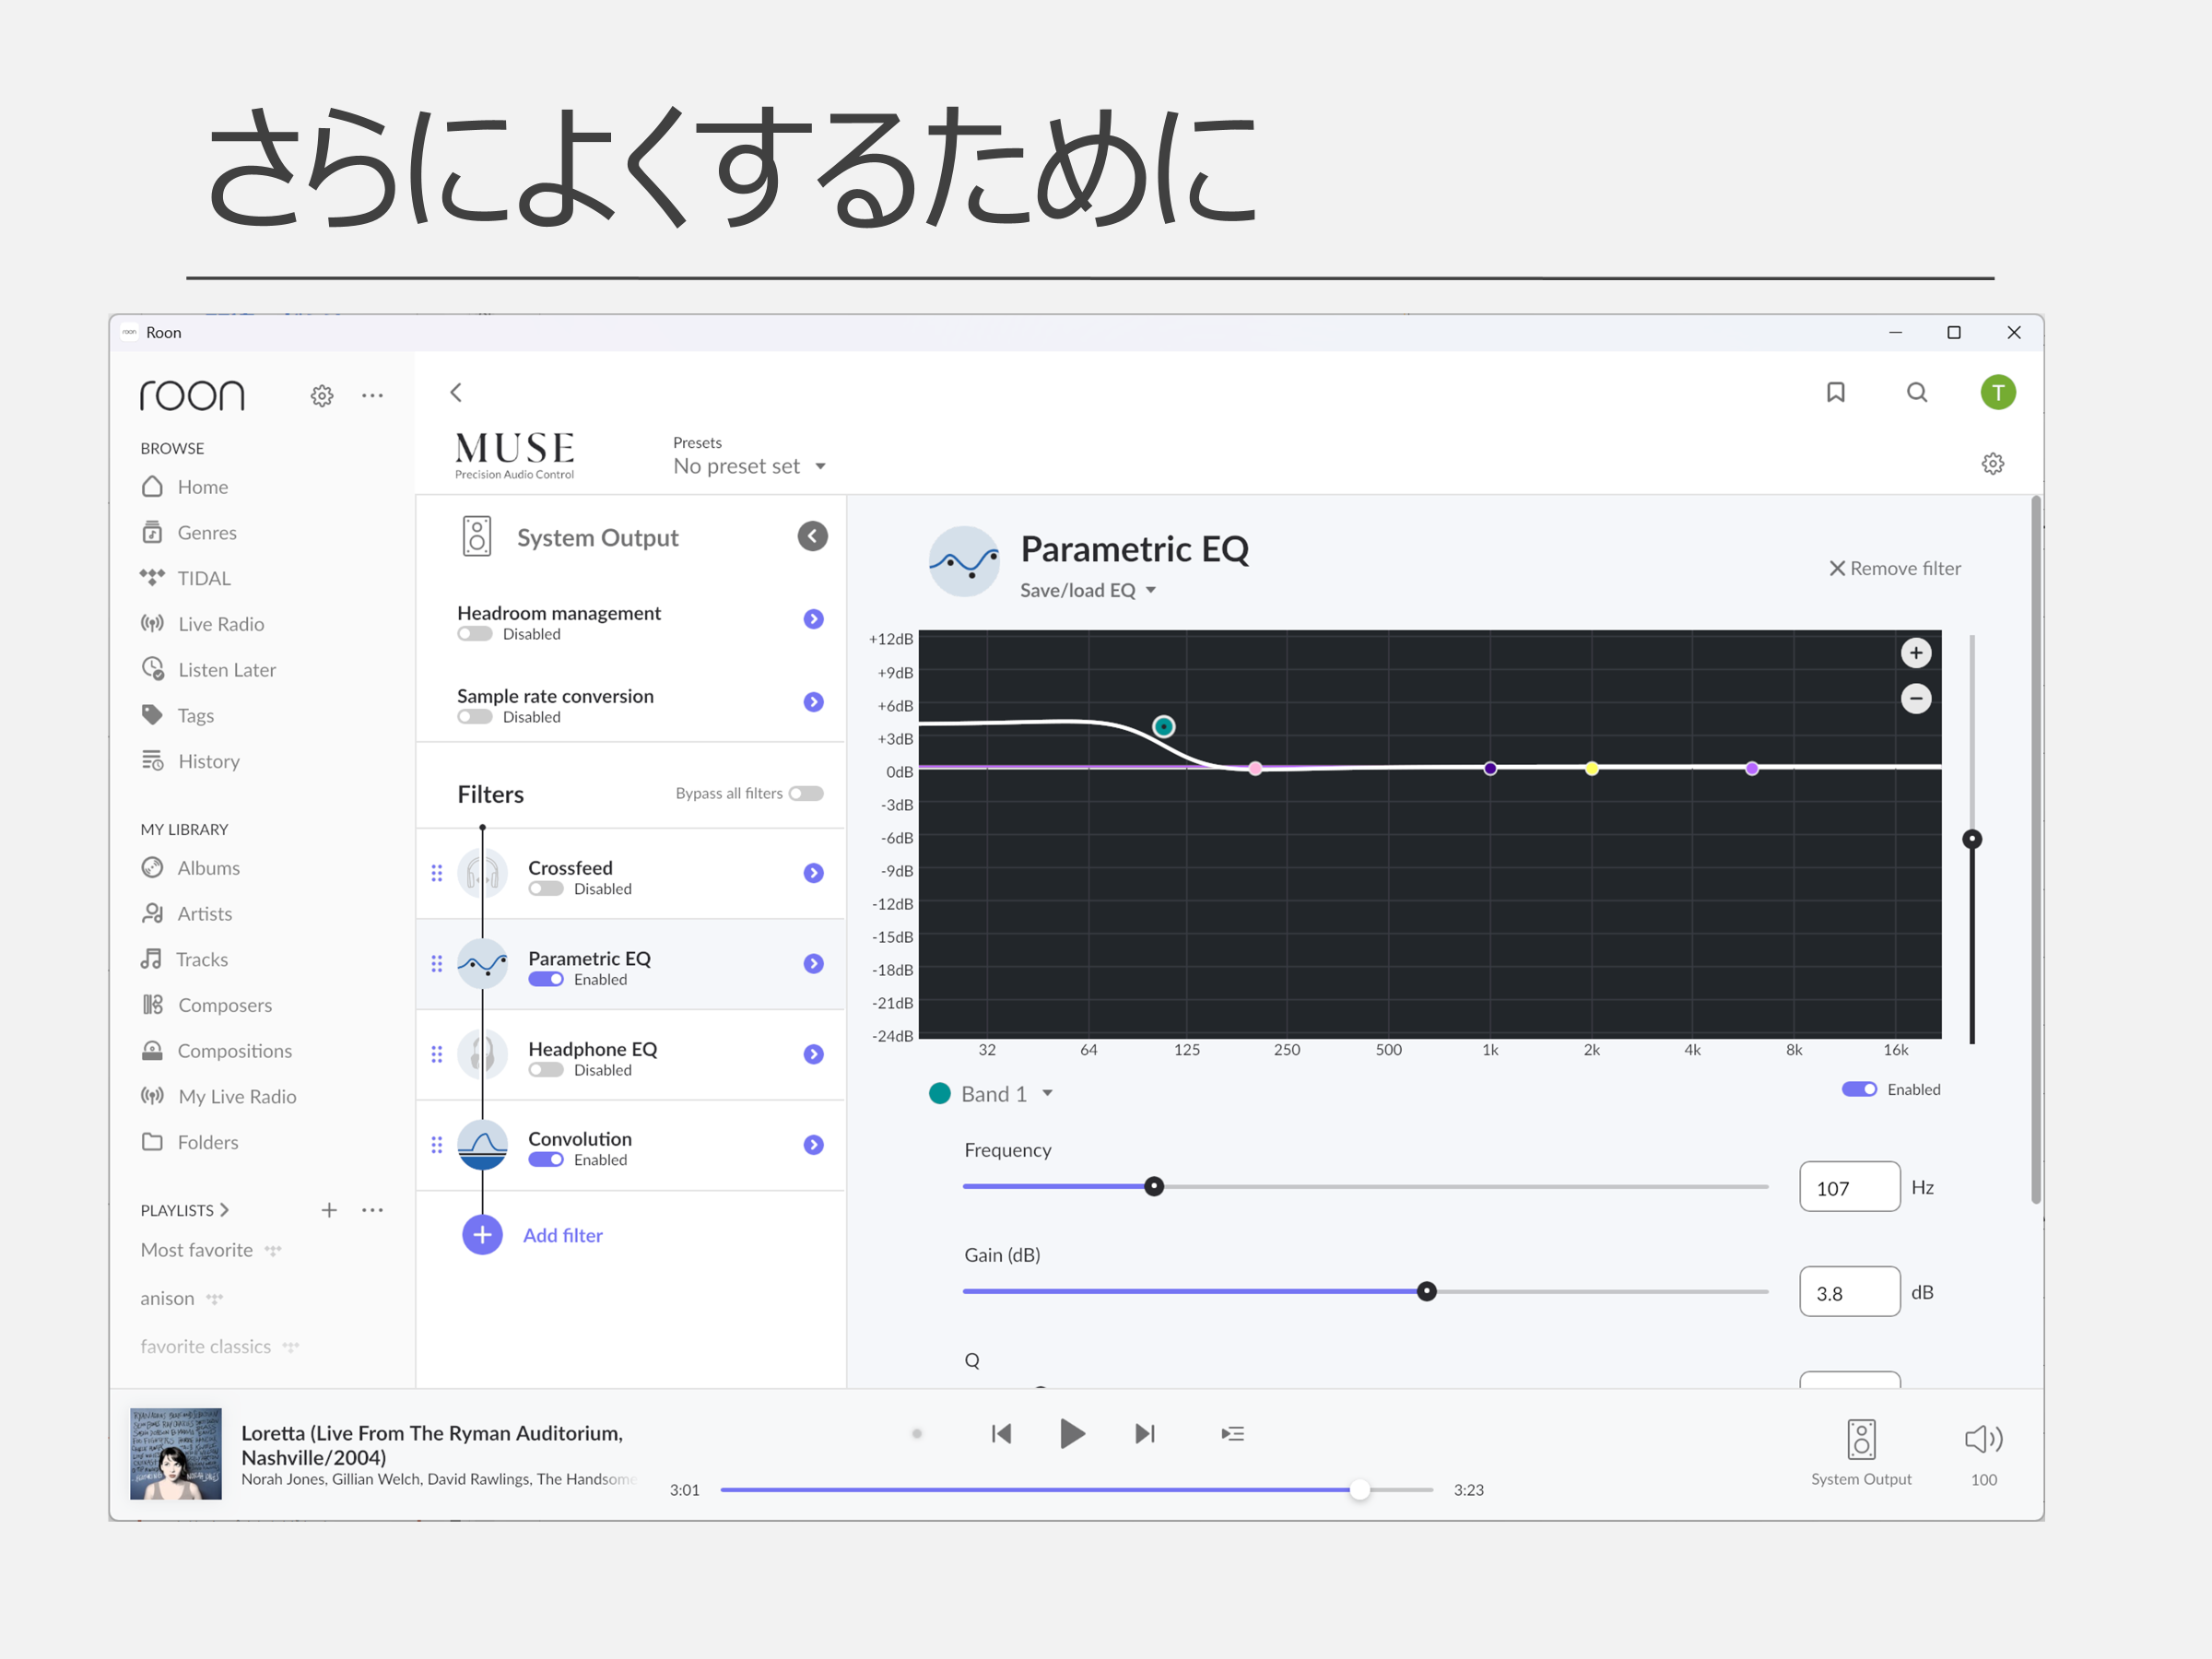
Task: Toggle Bypass all filters switch
Action: point(806,794)
